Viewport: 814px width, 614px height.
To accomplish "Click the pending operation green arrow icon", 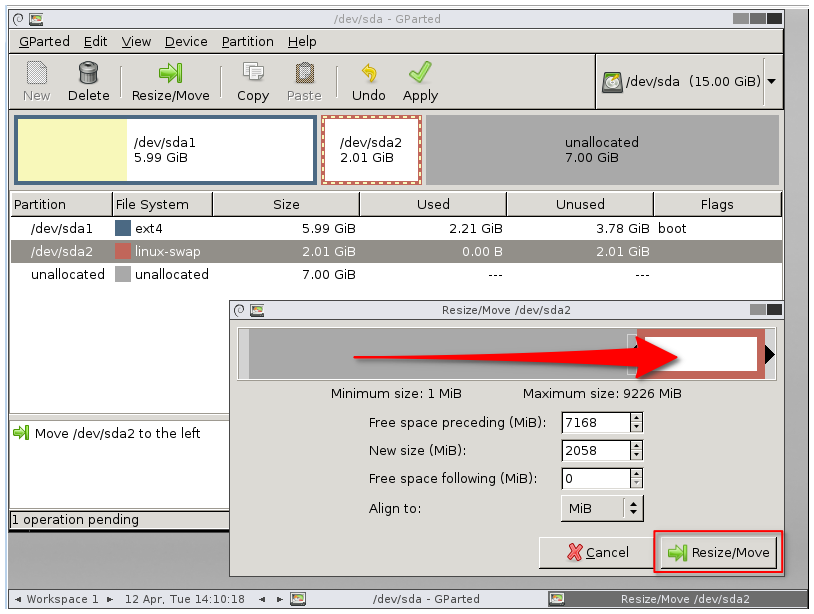I will [21, 432].
